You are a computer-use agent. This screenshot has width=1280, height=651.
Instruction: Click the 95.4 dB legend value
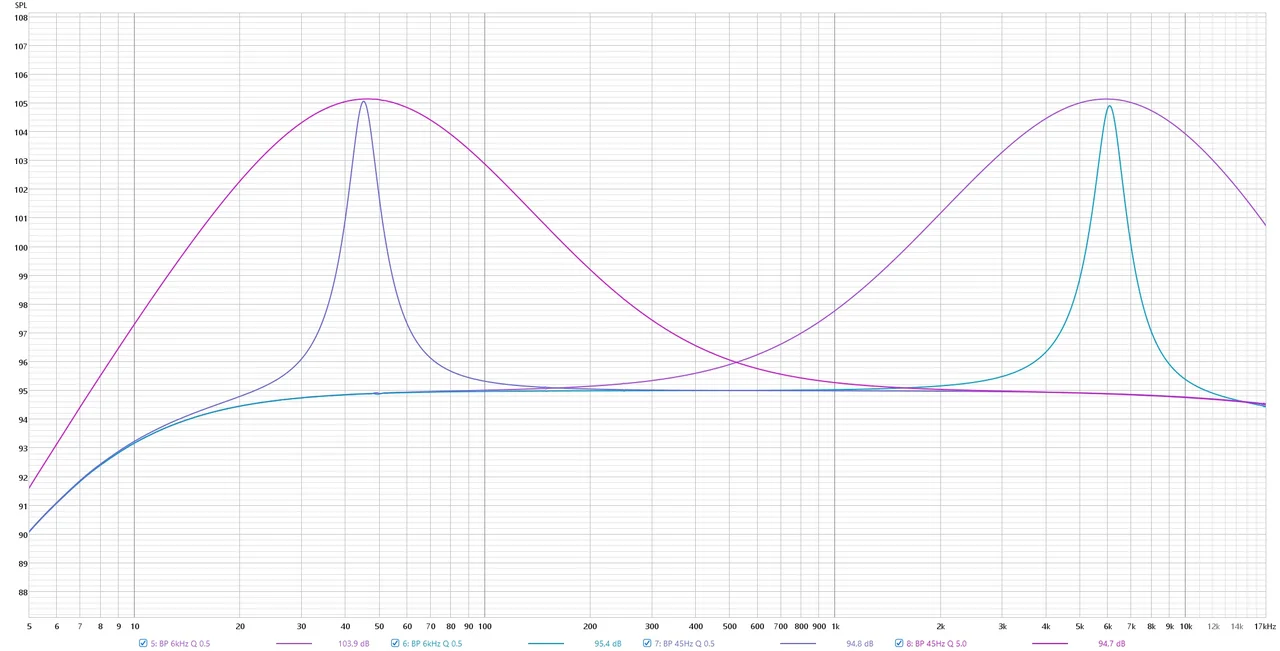tap(607, 644)
